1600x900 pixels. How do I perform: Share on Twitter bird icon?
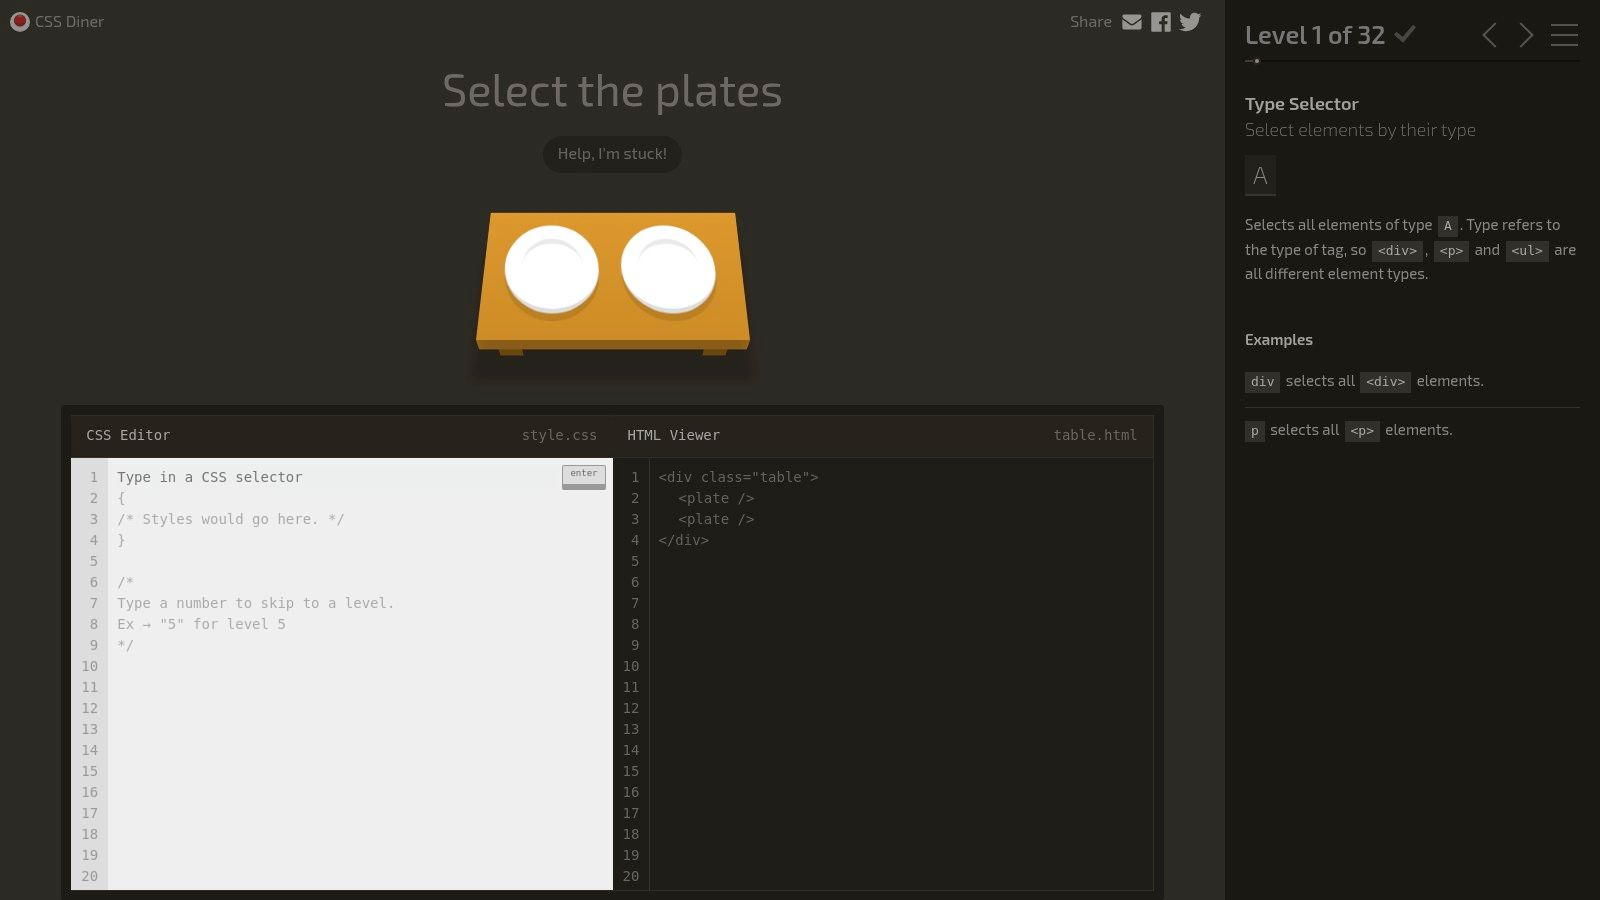(1190, 22)
